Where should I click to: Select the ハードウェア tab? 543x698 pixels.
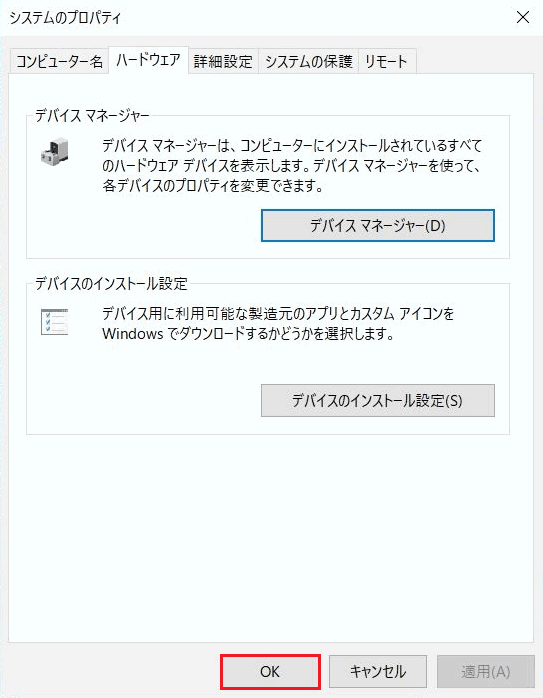click(x=148, y=60)
